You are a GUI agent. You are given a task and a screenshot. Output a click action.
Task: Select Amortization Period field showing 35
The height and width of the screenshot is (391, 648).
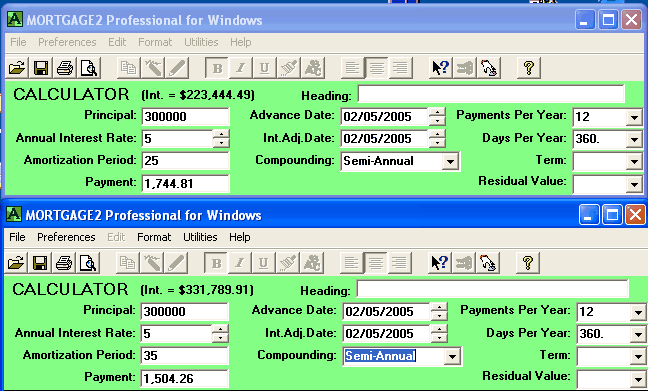184,355
